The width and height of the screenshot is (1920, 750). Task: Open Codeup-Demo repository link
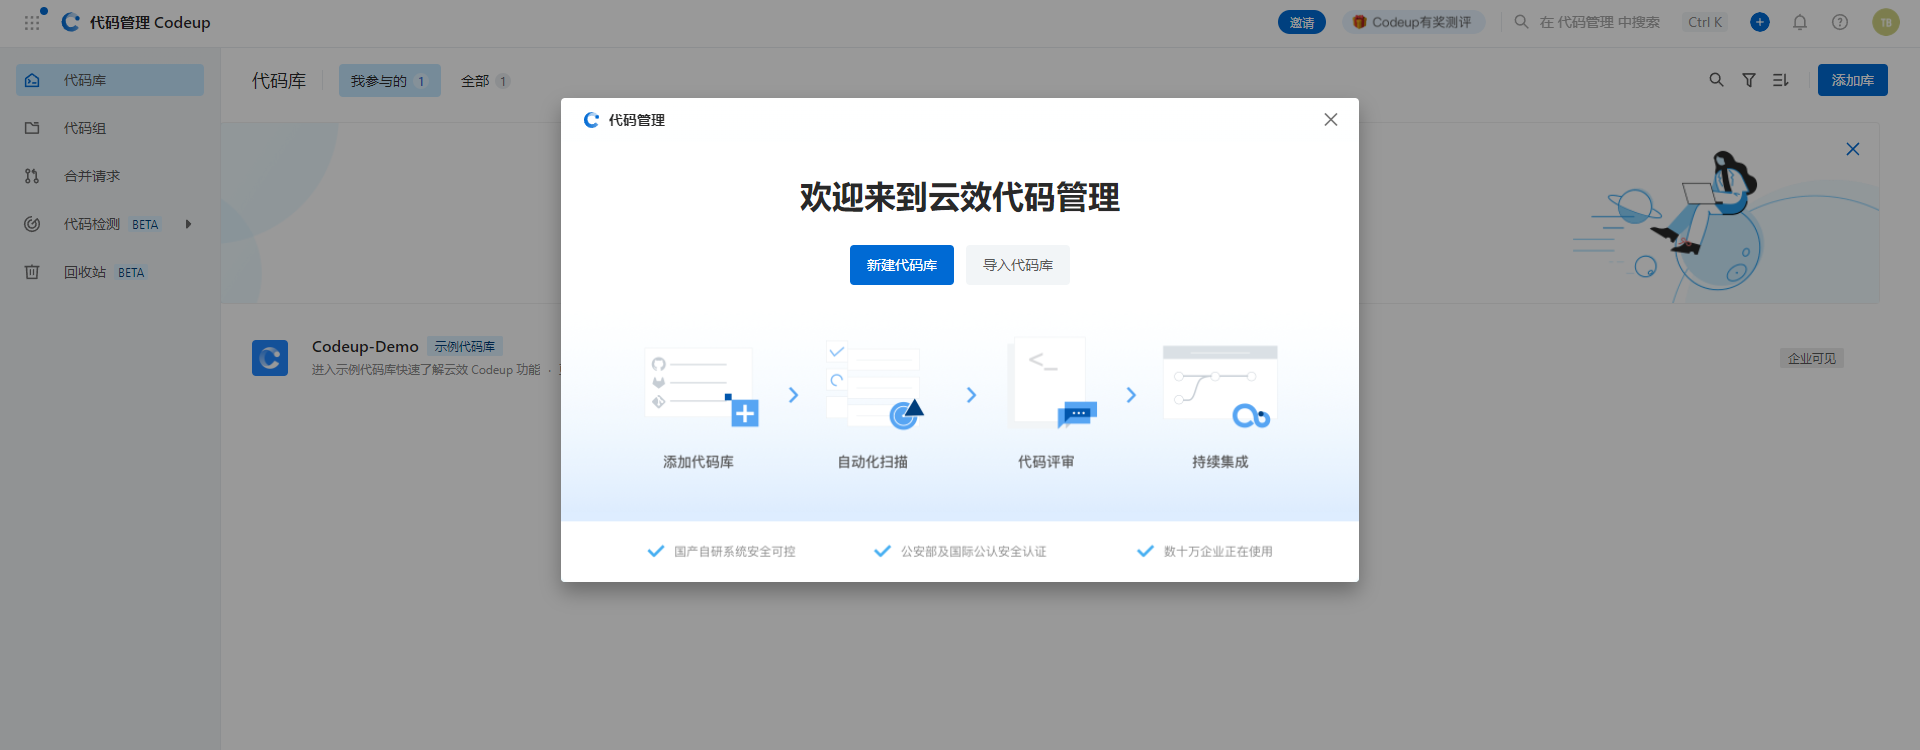pyautogui.click(x=365, y=347)
